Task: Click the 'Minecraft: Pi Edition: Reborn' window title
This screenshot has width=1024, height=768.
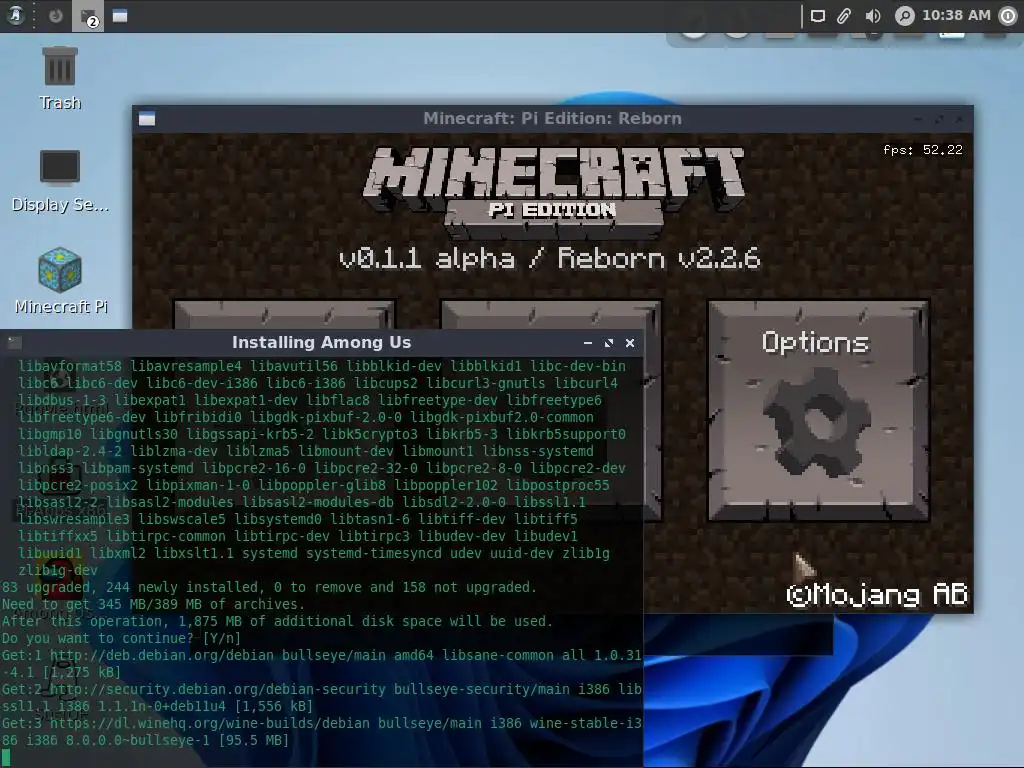Action: (552, 118)
